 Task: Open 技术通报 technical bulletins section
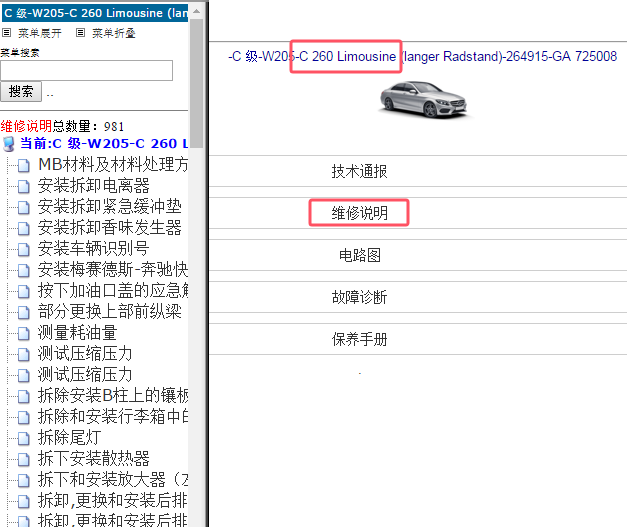[359, 171]
